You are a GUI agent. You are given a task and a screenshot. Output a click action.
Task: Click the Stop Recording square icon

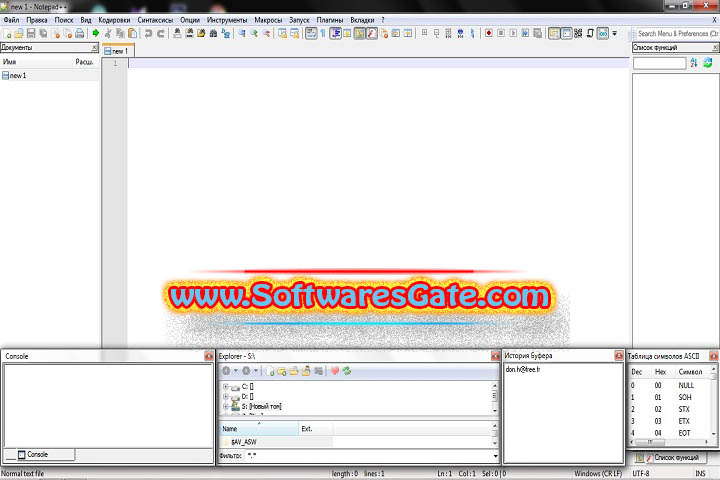(x=501, y=34)
